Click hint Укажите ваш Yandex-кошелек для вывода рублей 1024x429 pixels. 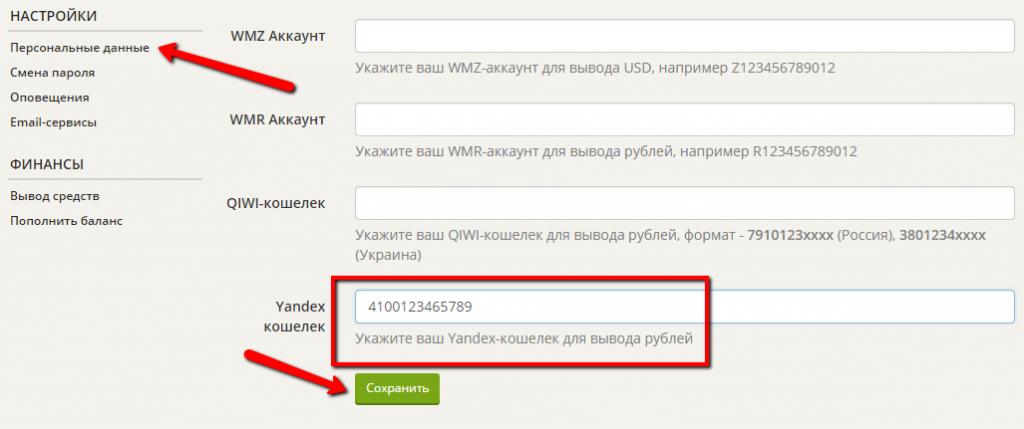click(x=524, y=340)
